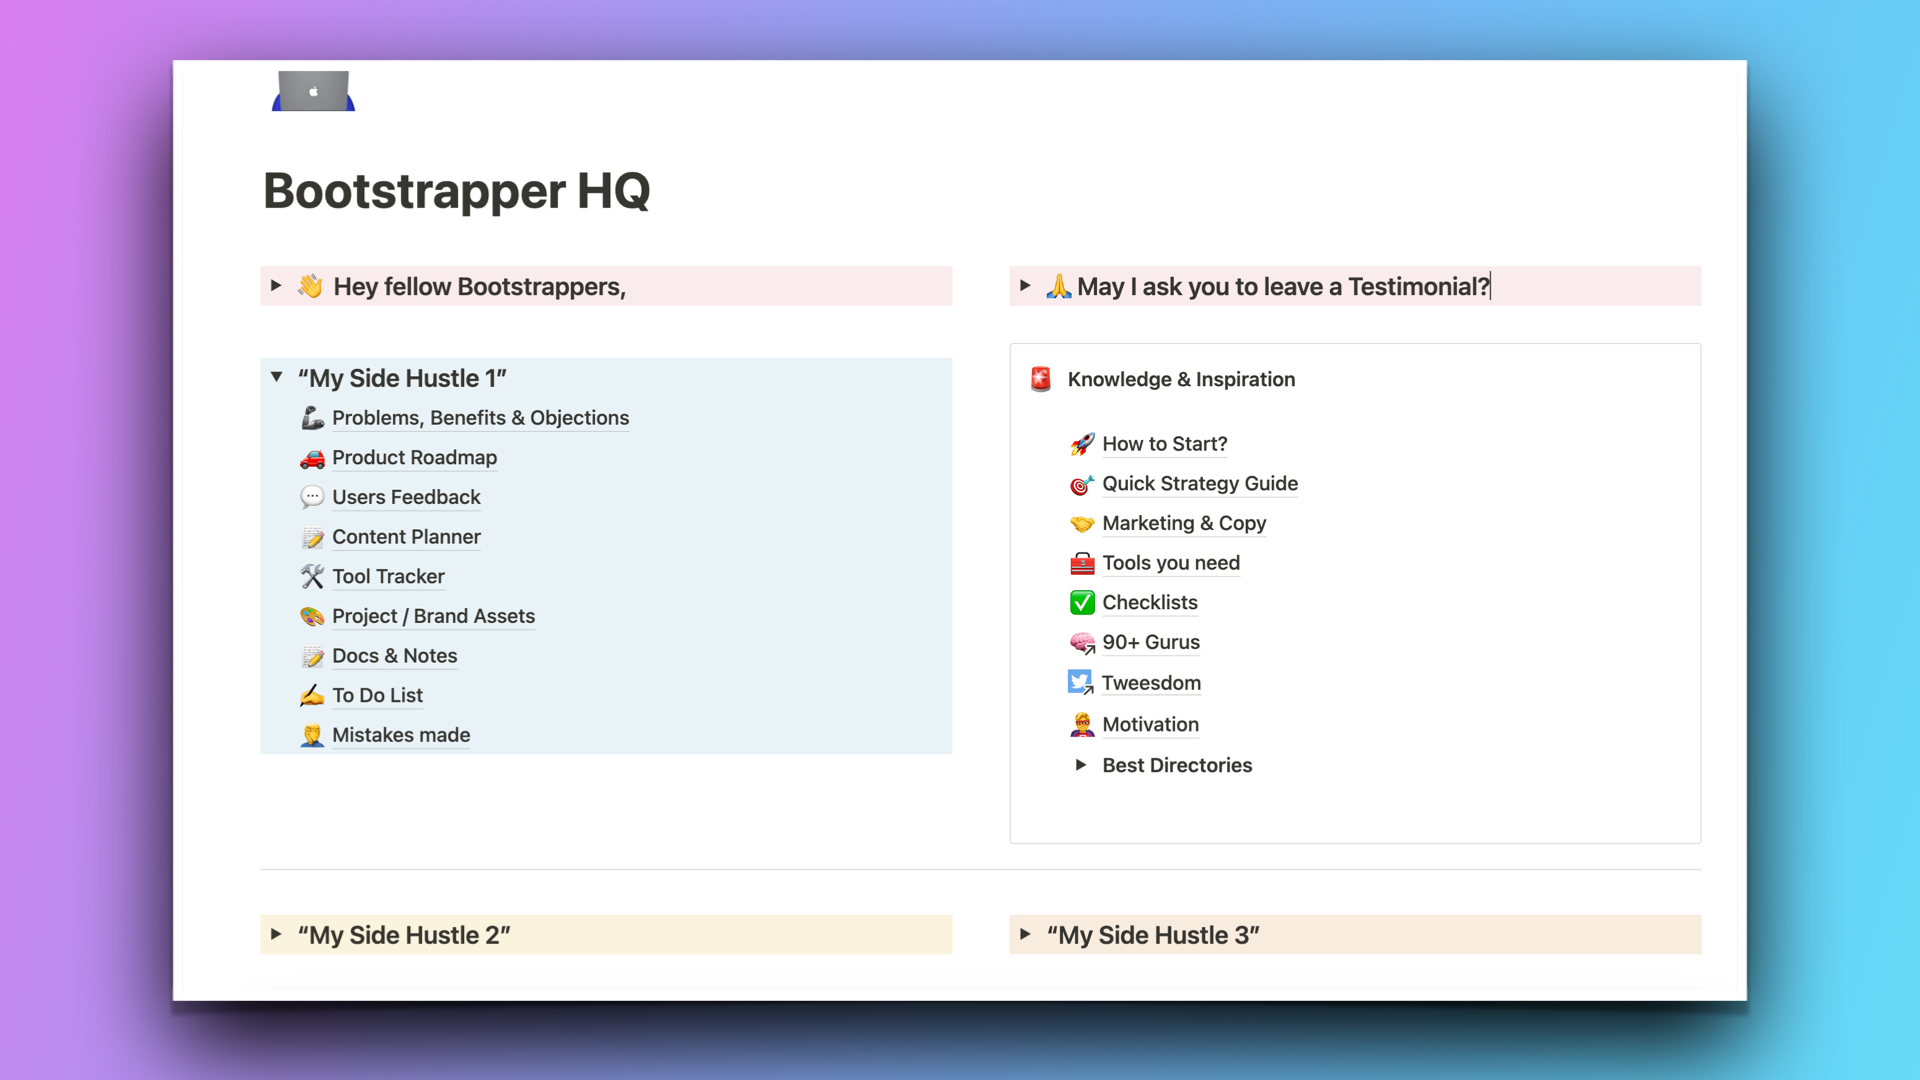This screenshot has width=1920, height=1080.
Task: Click the red siren icon for Knowledge & Inspiration
Action: click(1041, 379)
